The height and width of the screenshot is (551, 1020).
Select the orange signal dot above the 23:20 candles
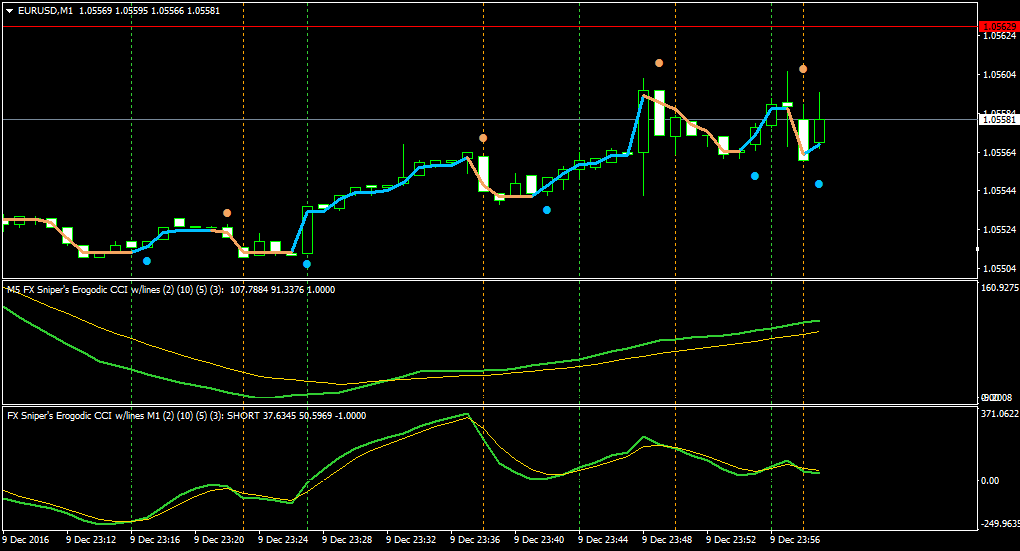click(227, 213)
